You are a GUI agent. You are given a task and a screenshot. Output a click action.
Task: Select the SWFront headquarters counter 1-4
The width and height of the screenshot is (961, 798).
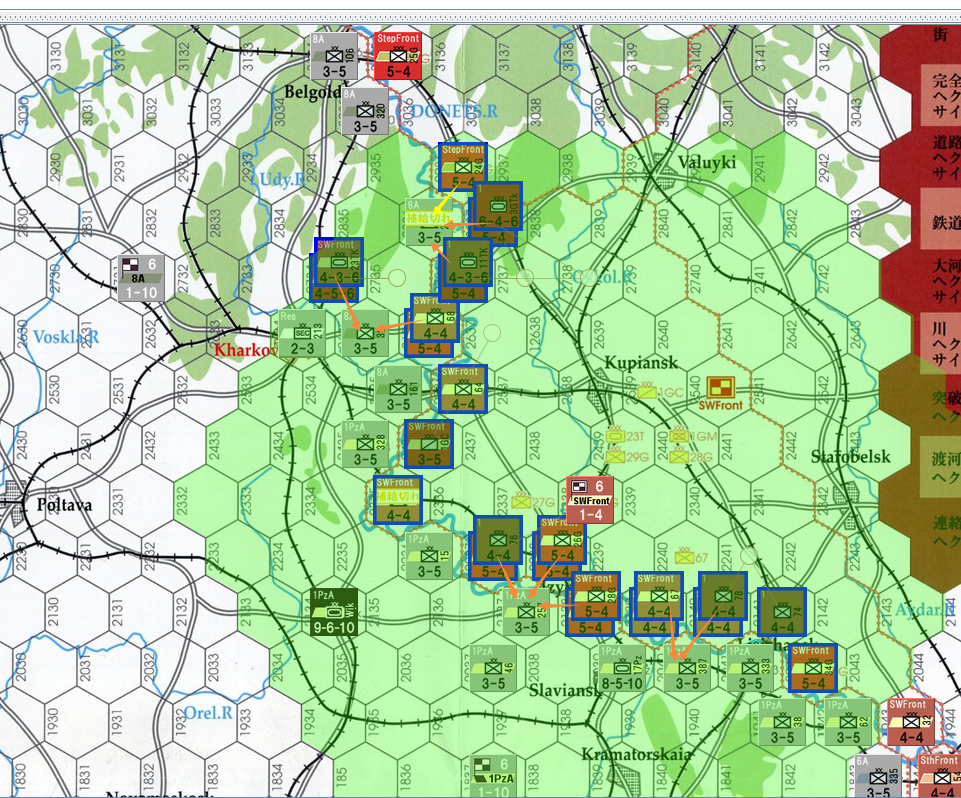(590, 500)
